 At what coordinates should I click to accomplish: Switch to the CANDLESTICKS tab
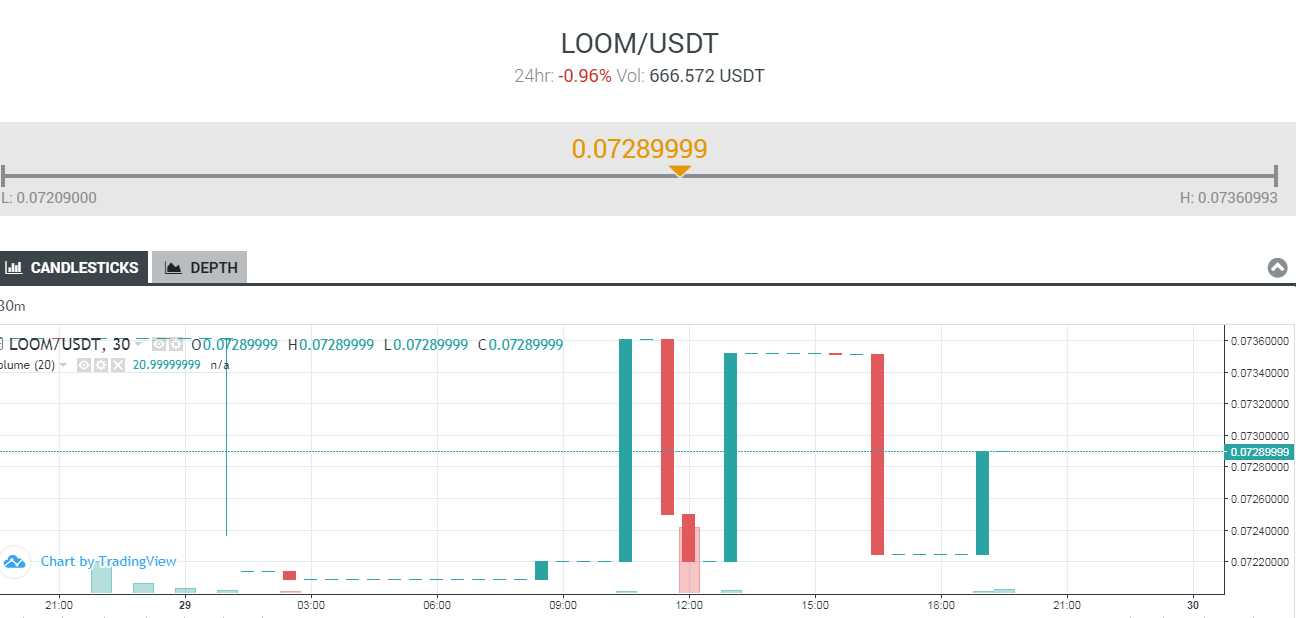[72, 268]
